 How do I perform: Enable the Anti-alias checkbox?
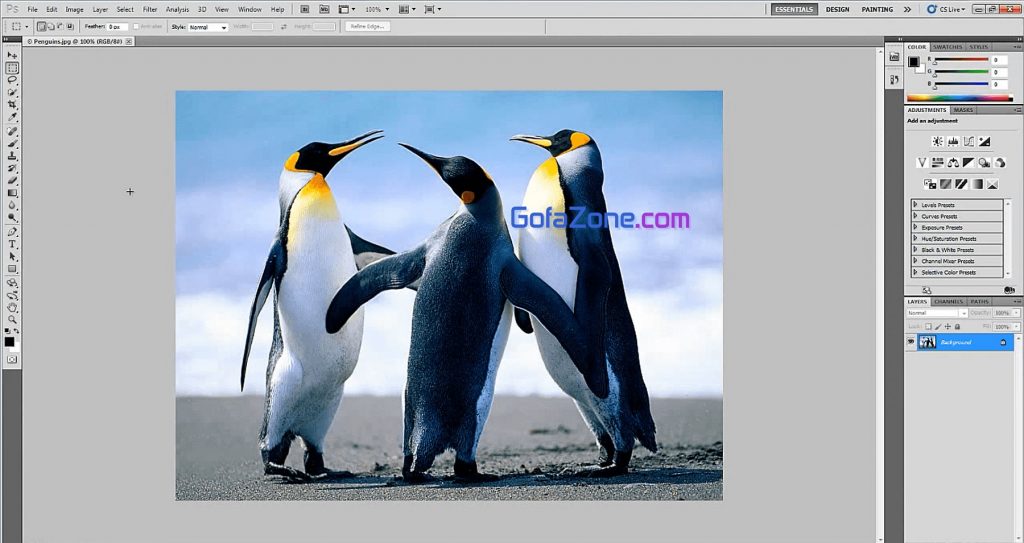[136, 27]
